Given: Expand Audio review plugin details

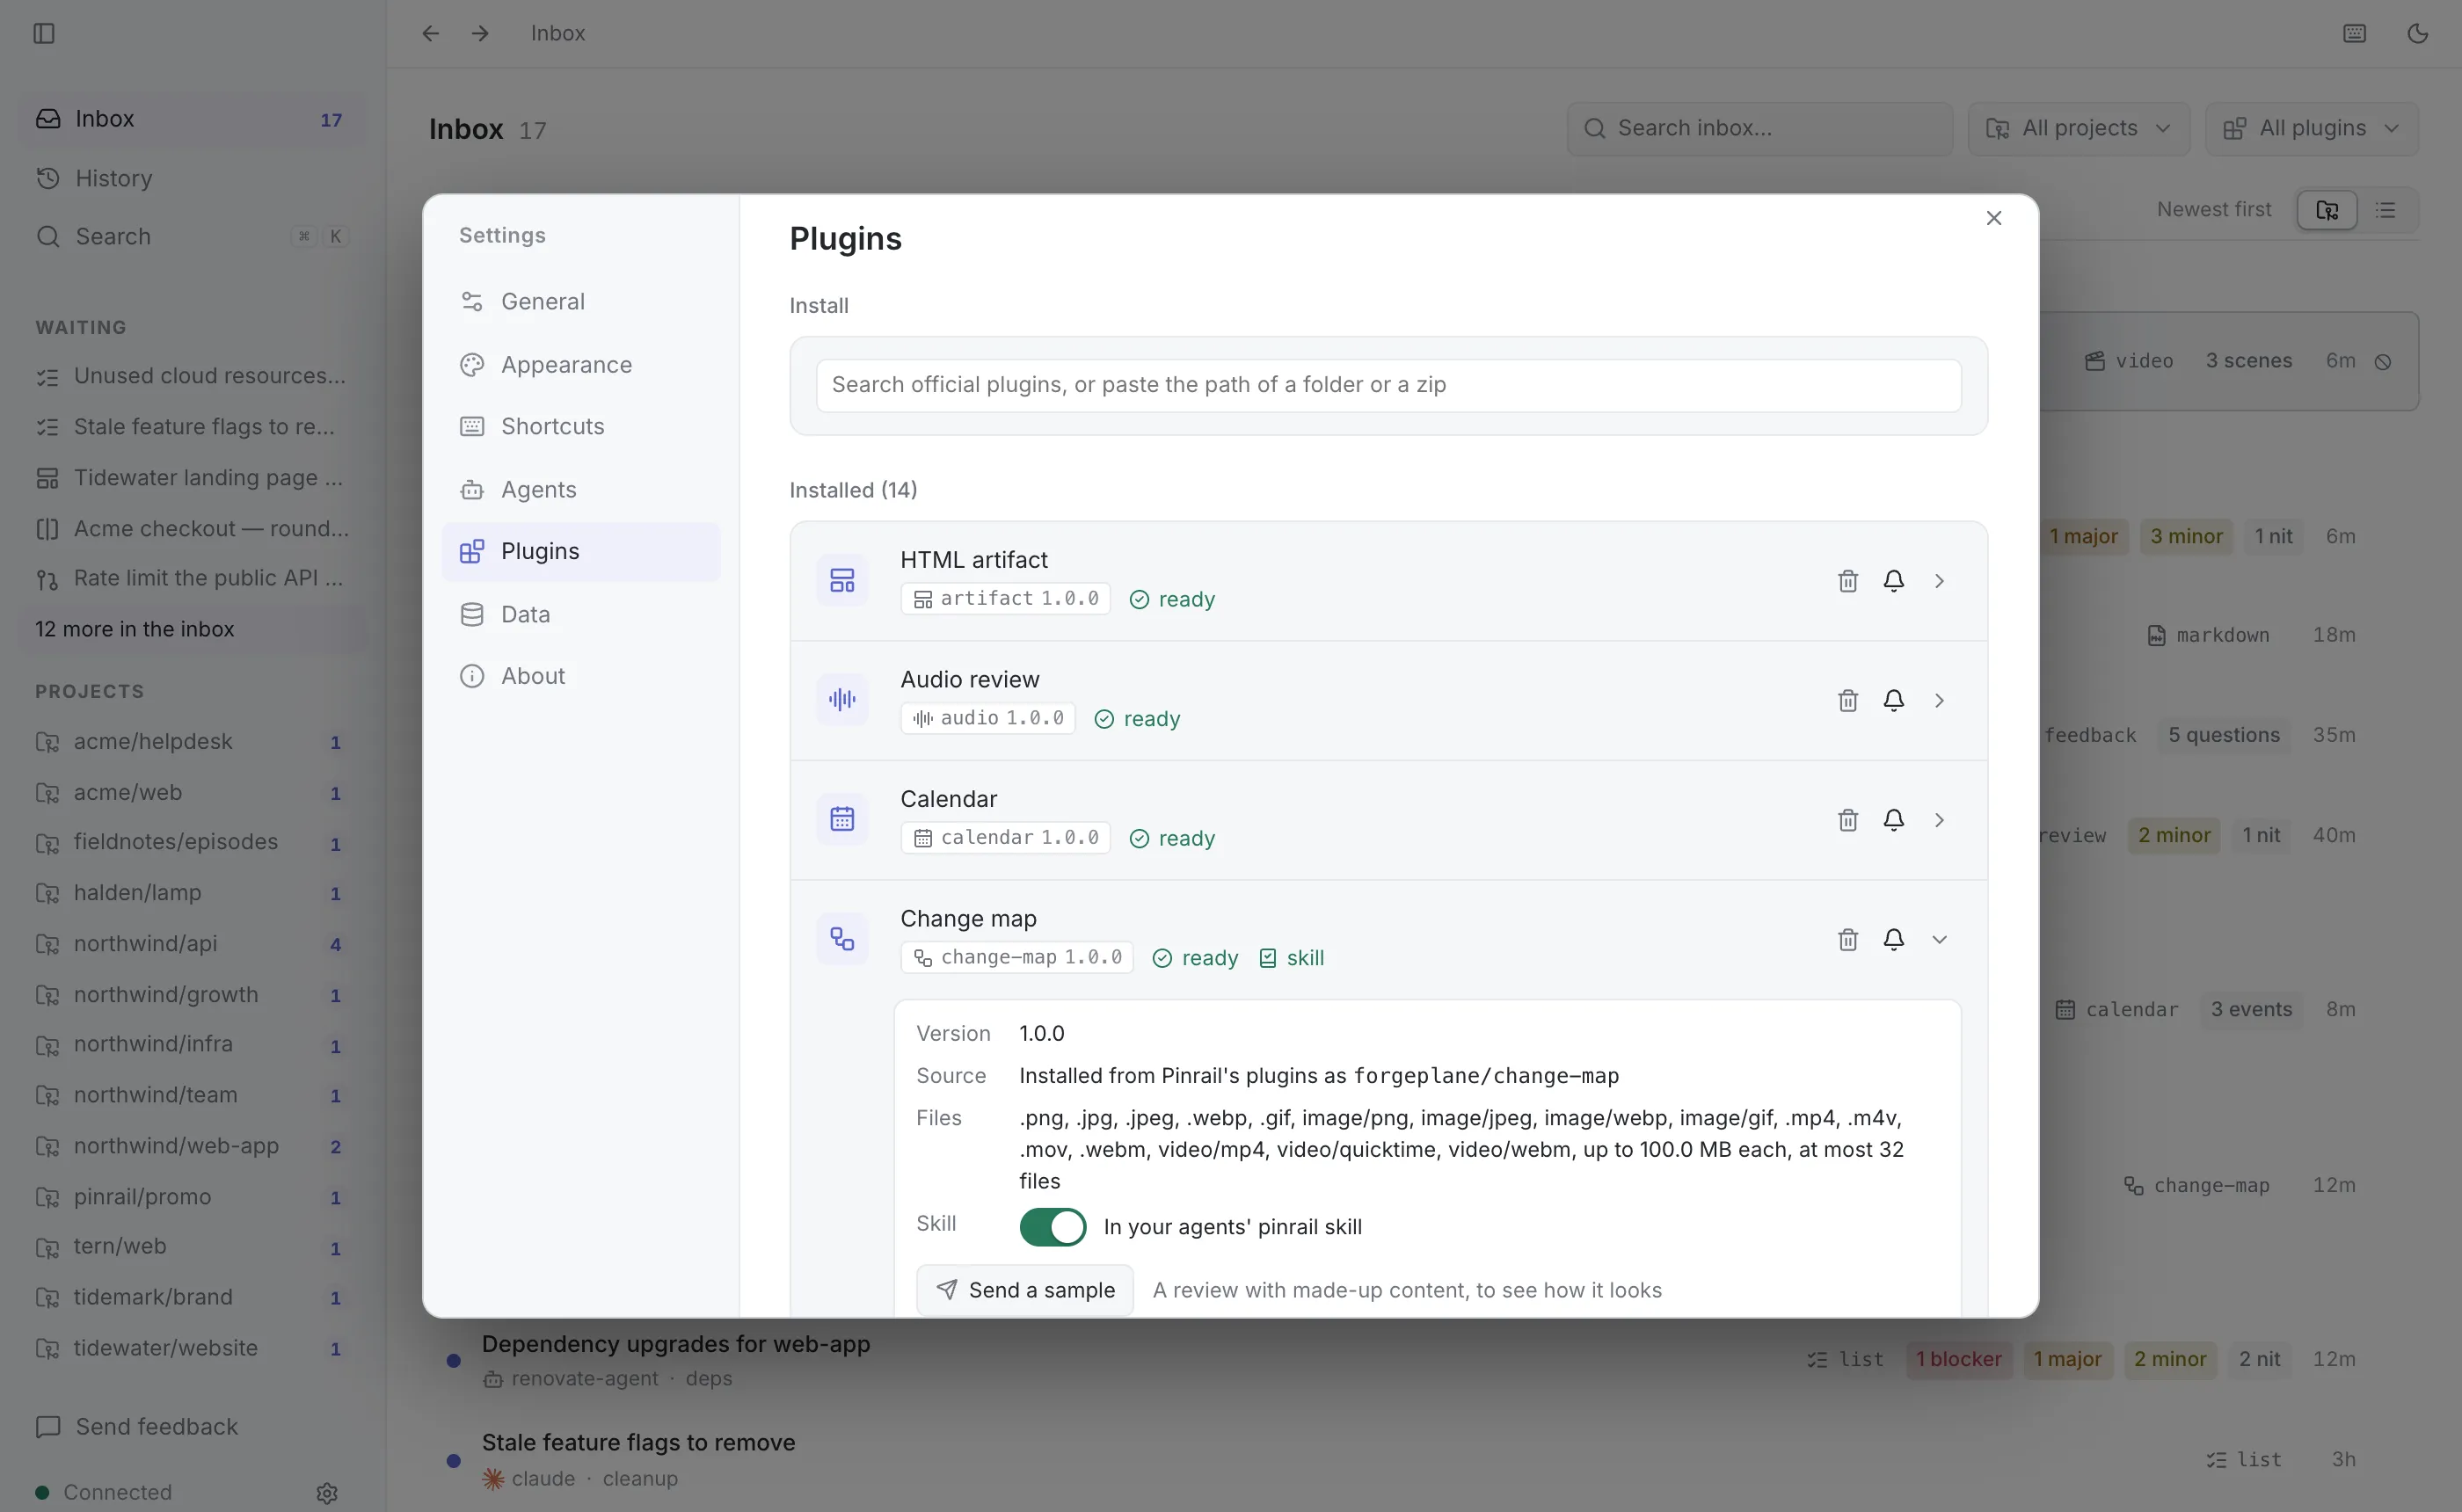Looking at the screenshot, I should coord(1939,700).
